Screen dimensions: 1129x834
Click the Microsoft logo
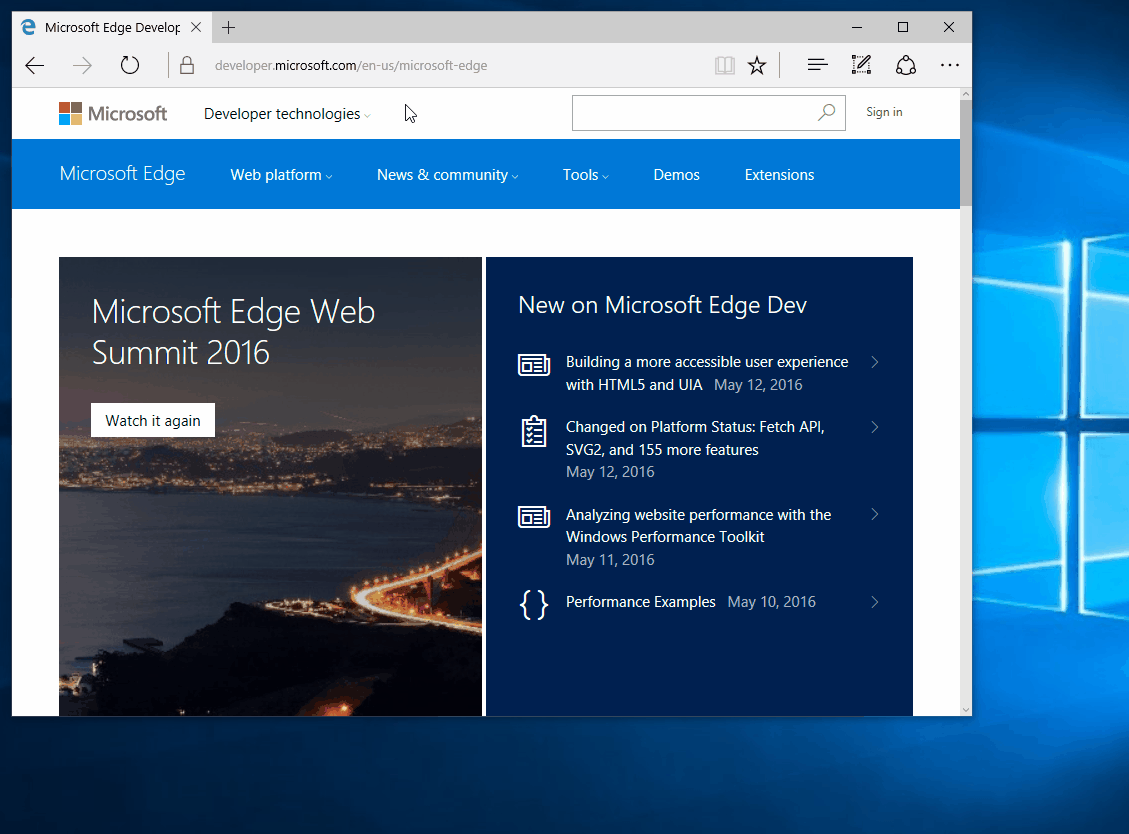(x=113, y=113)
